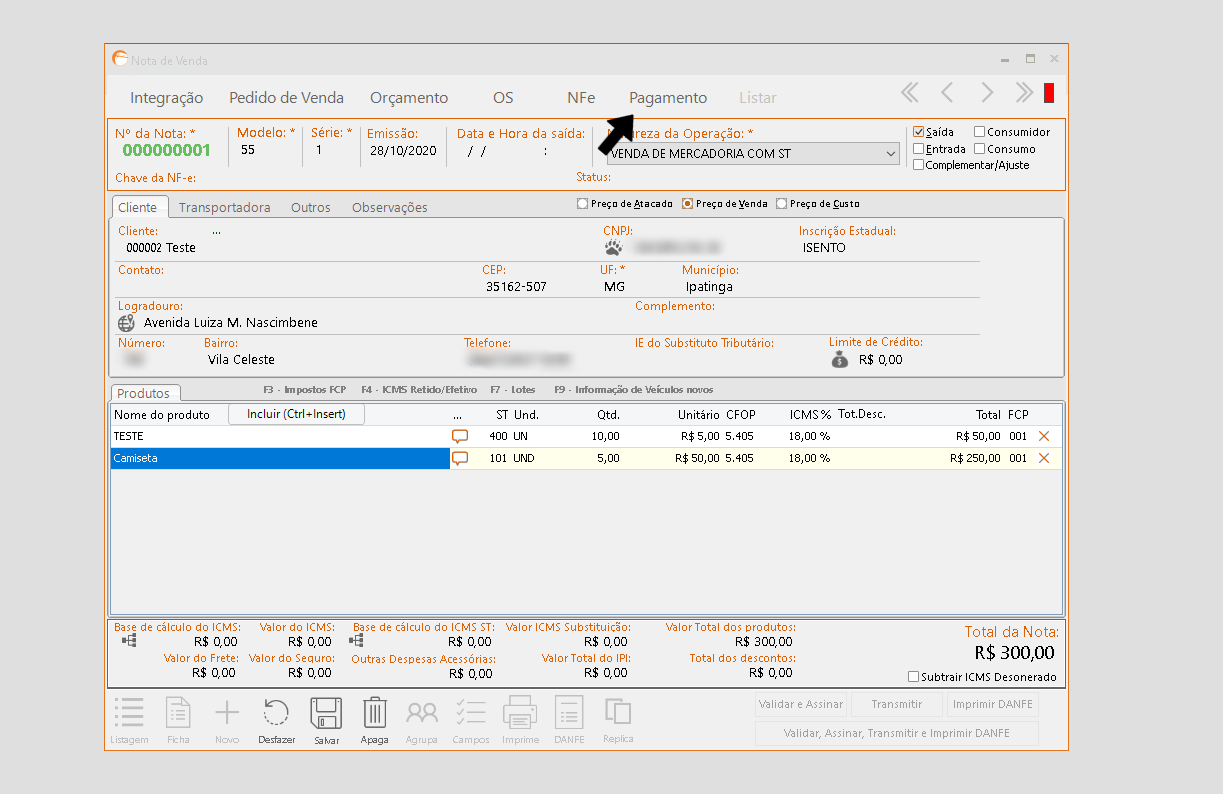
Task: Delete the Camiseta row with red X
Action: click(x=1044, y=458)
